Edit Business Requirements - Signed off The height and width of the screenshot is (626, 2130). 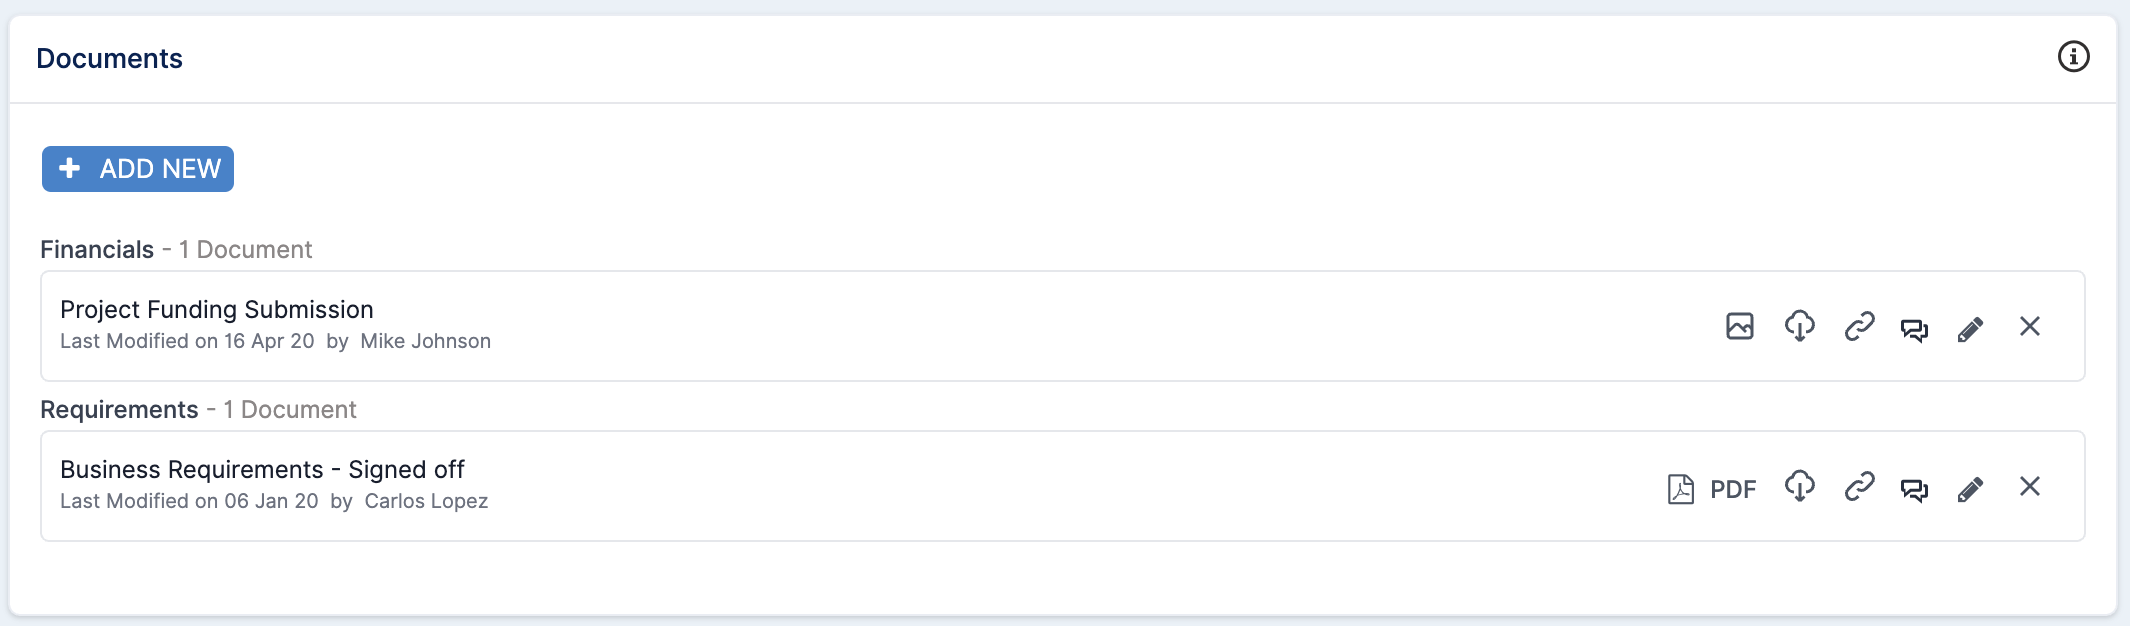[1970, 489]
